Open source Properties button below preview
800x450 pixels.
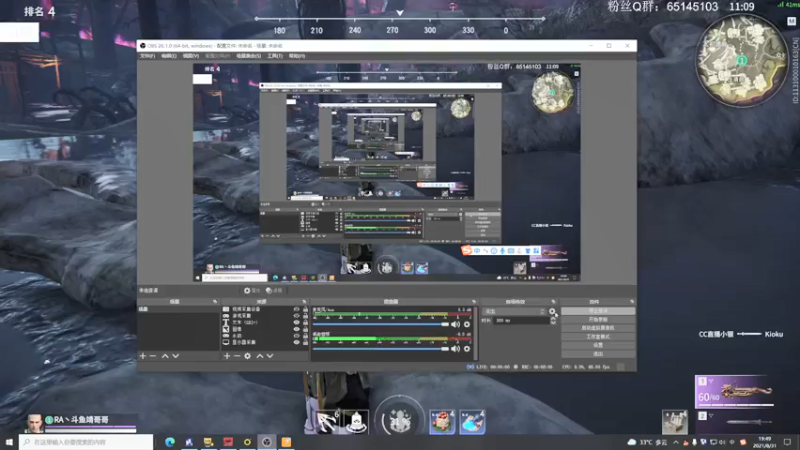[252, 290]
